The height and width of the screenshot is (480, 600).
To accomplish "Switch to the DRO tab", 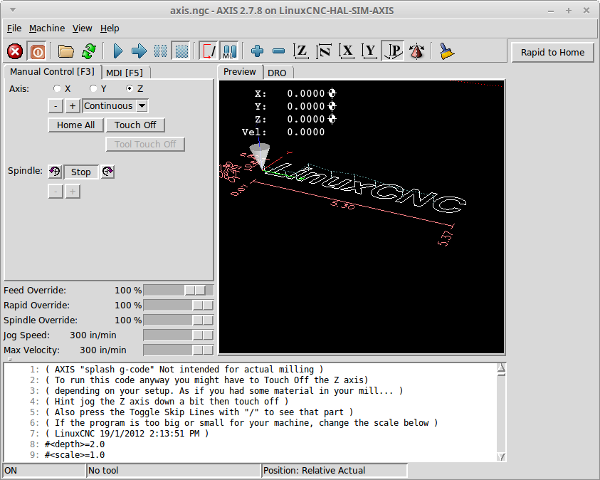I will pyautogui.click(x=278, y=72).
